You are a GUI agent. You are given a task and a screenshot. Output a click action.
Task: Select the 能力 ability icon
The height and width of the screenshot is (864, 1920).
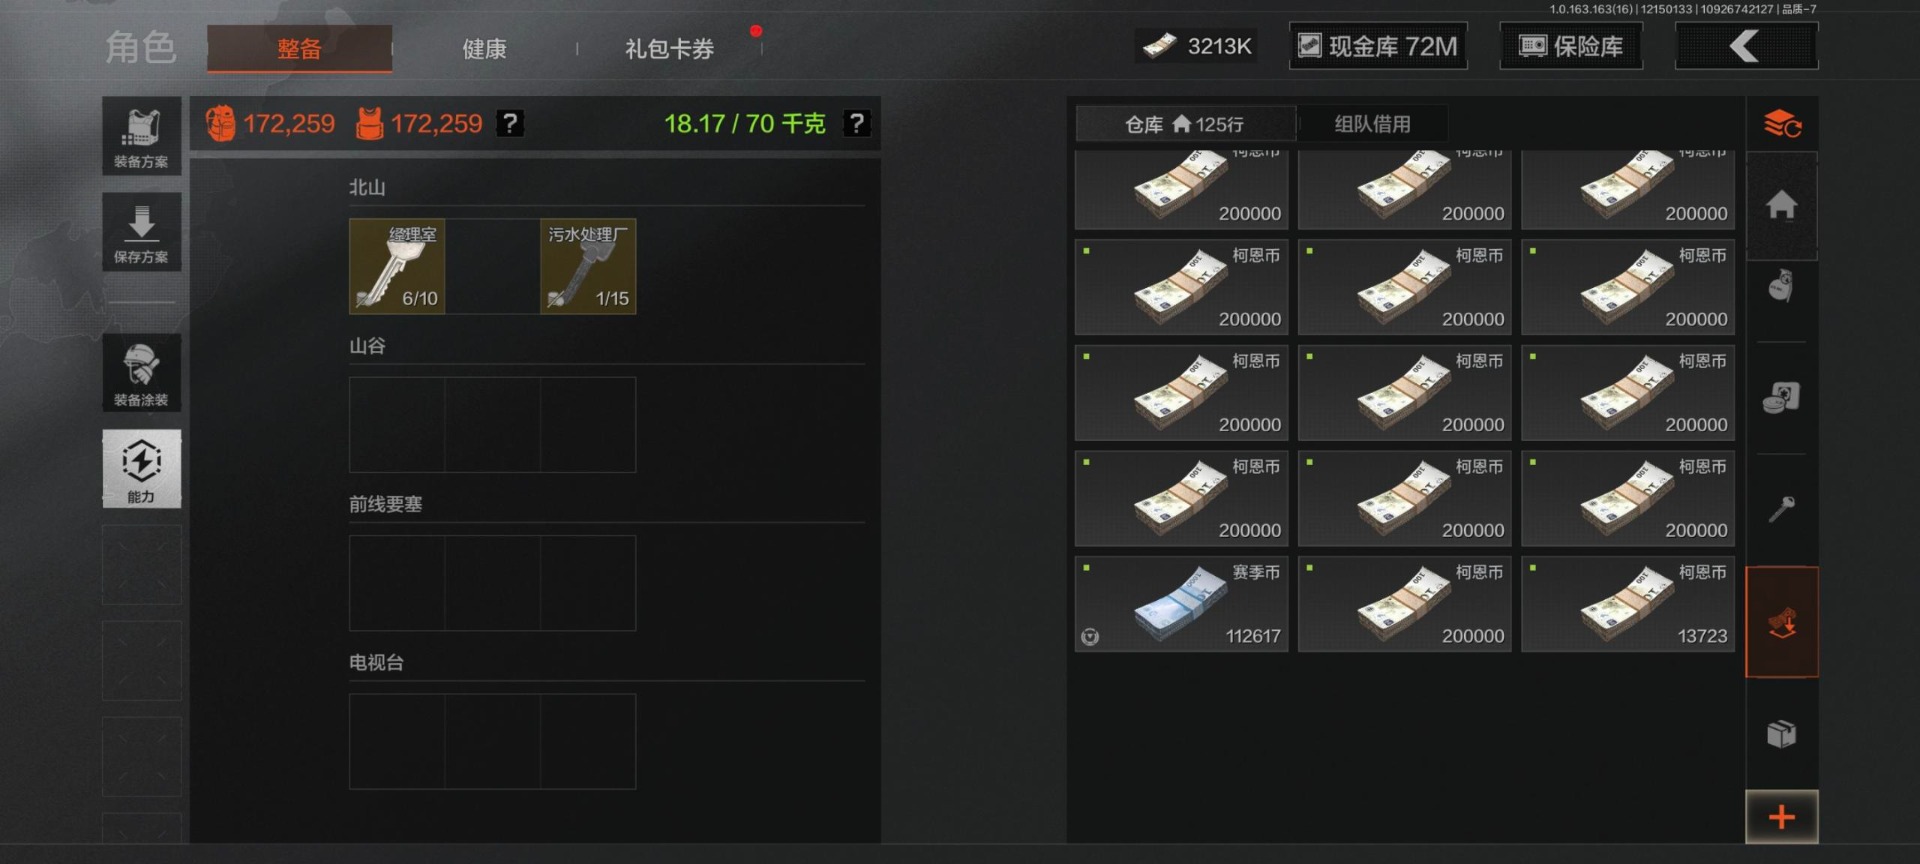[x=141, y=469]
